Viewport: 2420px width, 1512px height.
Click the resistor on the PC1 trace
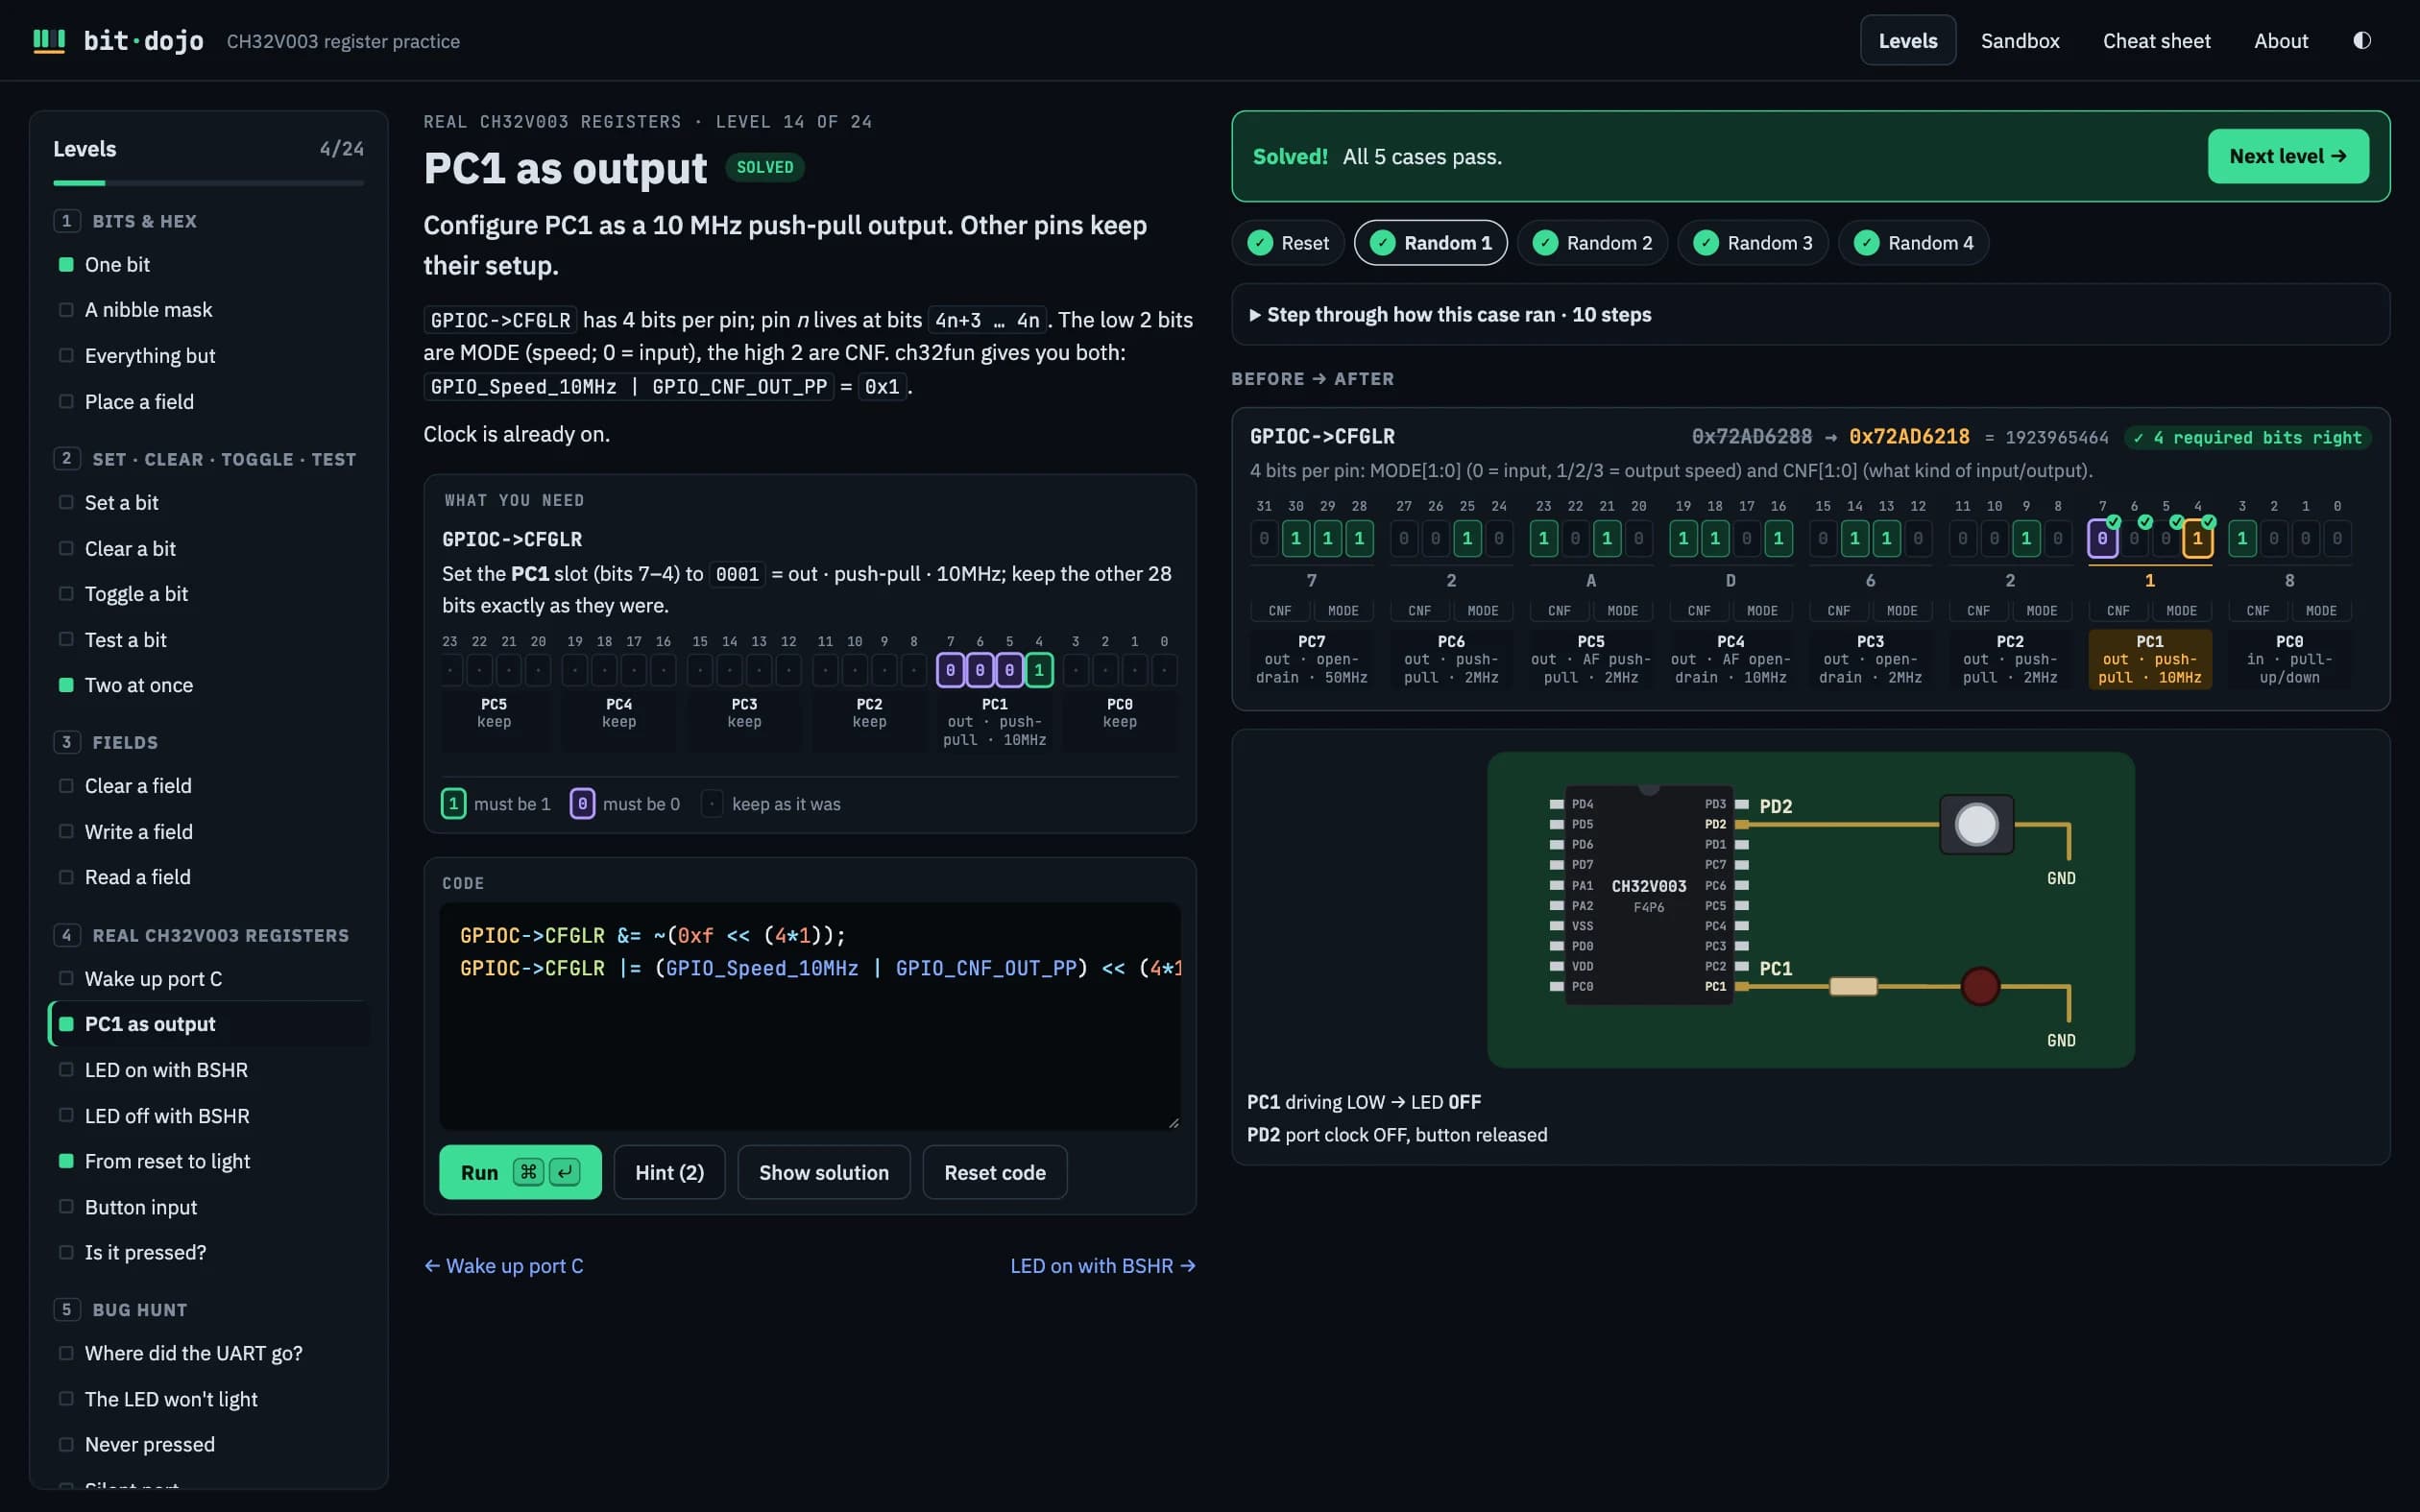click(x=1853, y=986)
